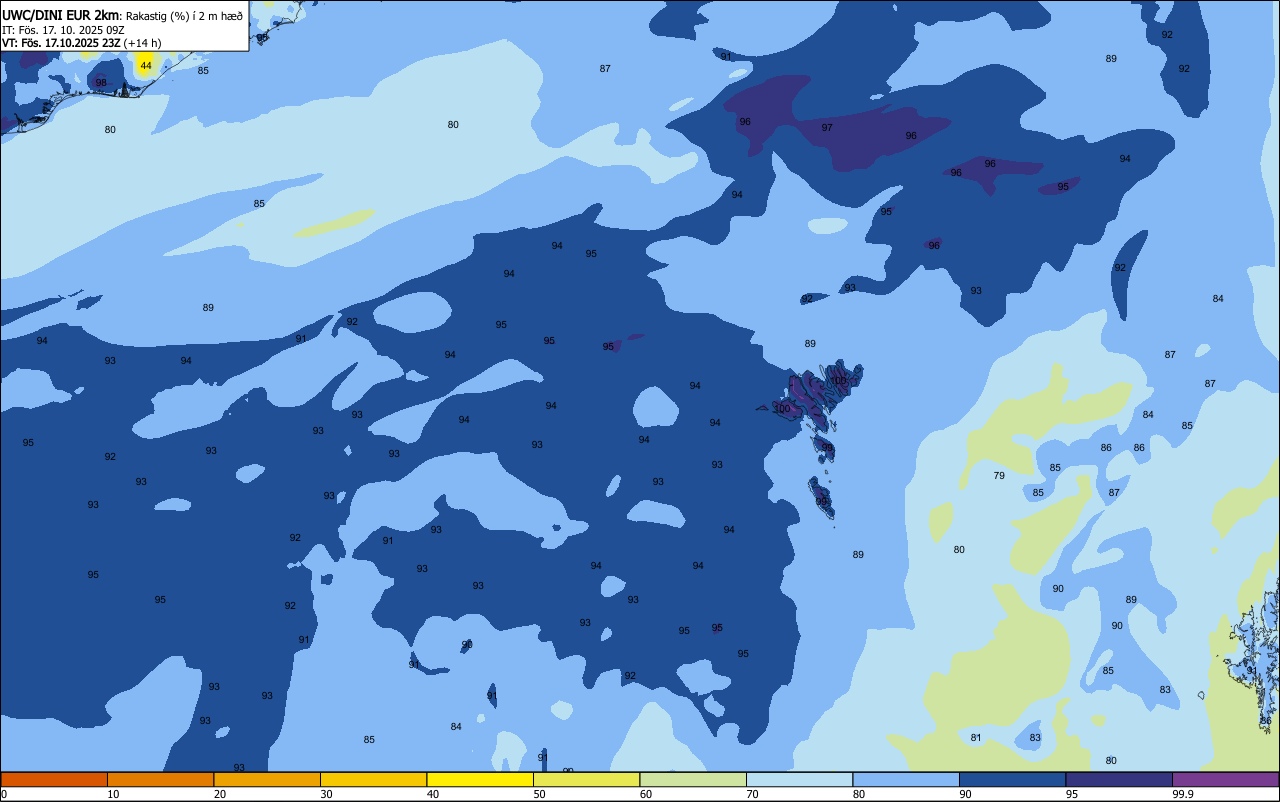This screenshot has width=1280, height=802.
Task: Click the valid time 'VT: Fös. 17.10.2025 23Z'
Action: click(61, 42)
